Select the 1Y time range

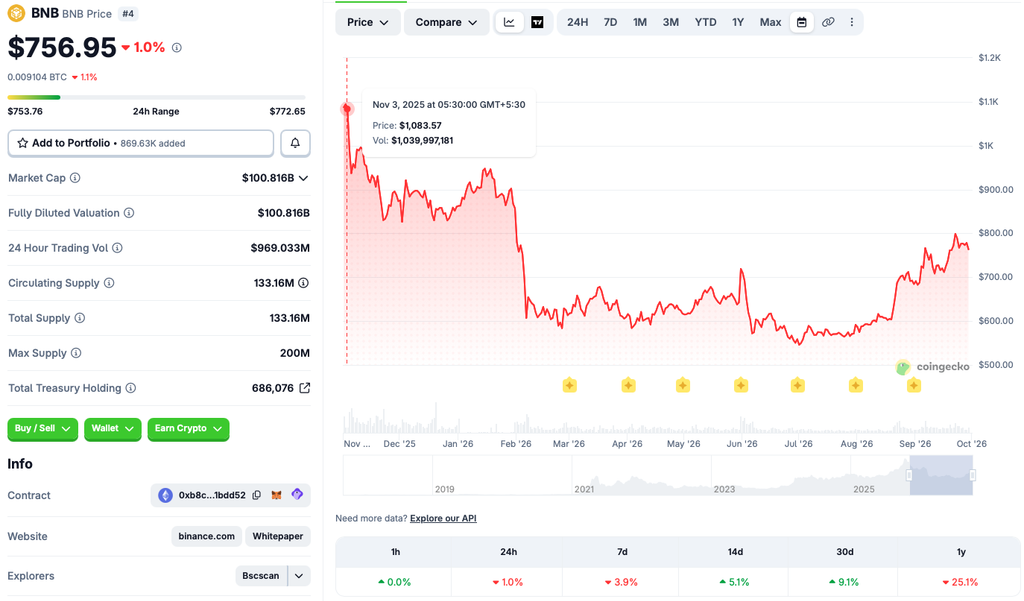tap(738, 22)
